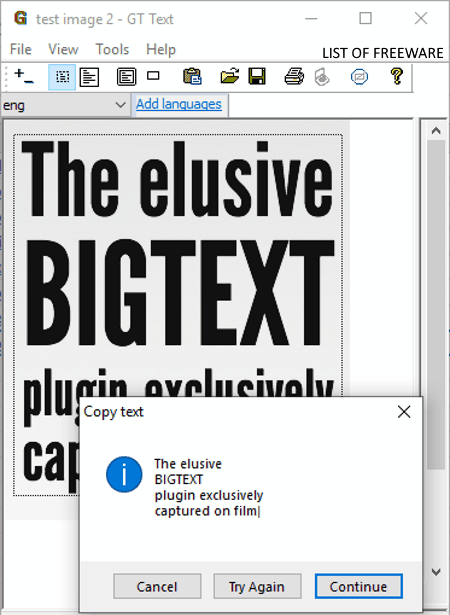
Task: Minimize the GT Text window
Action: pos(311,18)
